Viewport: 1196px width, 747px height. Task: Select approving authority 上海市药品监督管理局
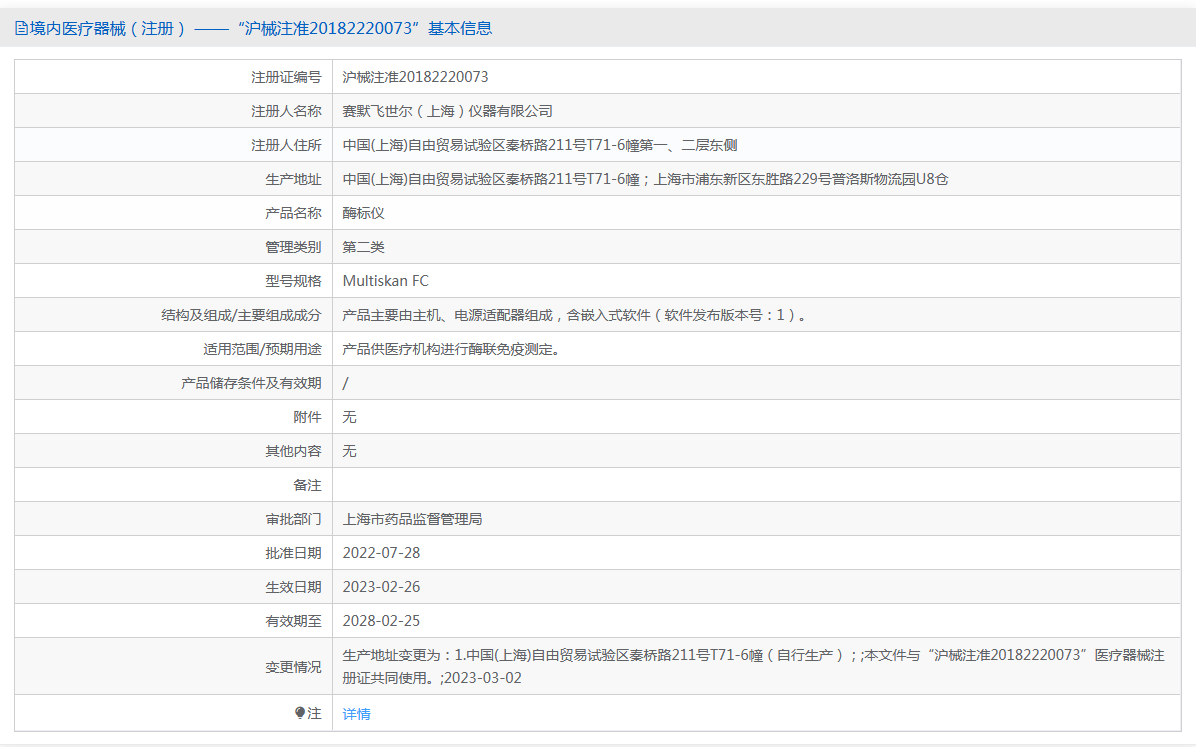[x=412, y=519]
